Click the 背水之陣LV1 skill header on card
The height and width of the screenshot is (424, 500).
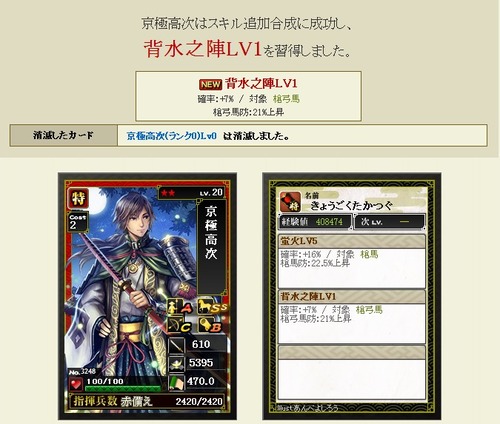[x=352, y=296]
